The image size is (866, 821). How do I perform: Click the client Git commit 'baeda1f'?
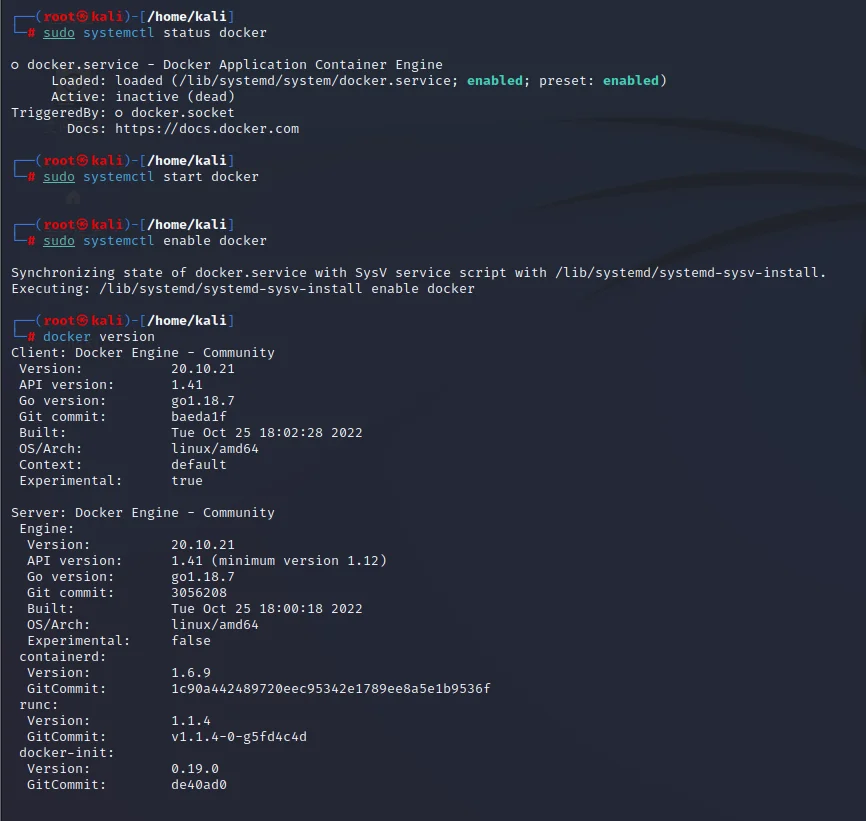point(199,416)
